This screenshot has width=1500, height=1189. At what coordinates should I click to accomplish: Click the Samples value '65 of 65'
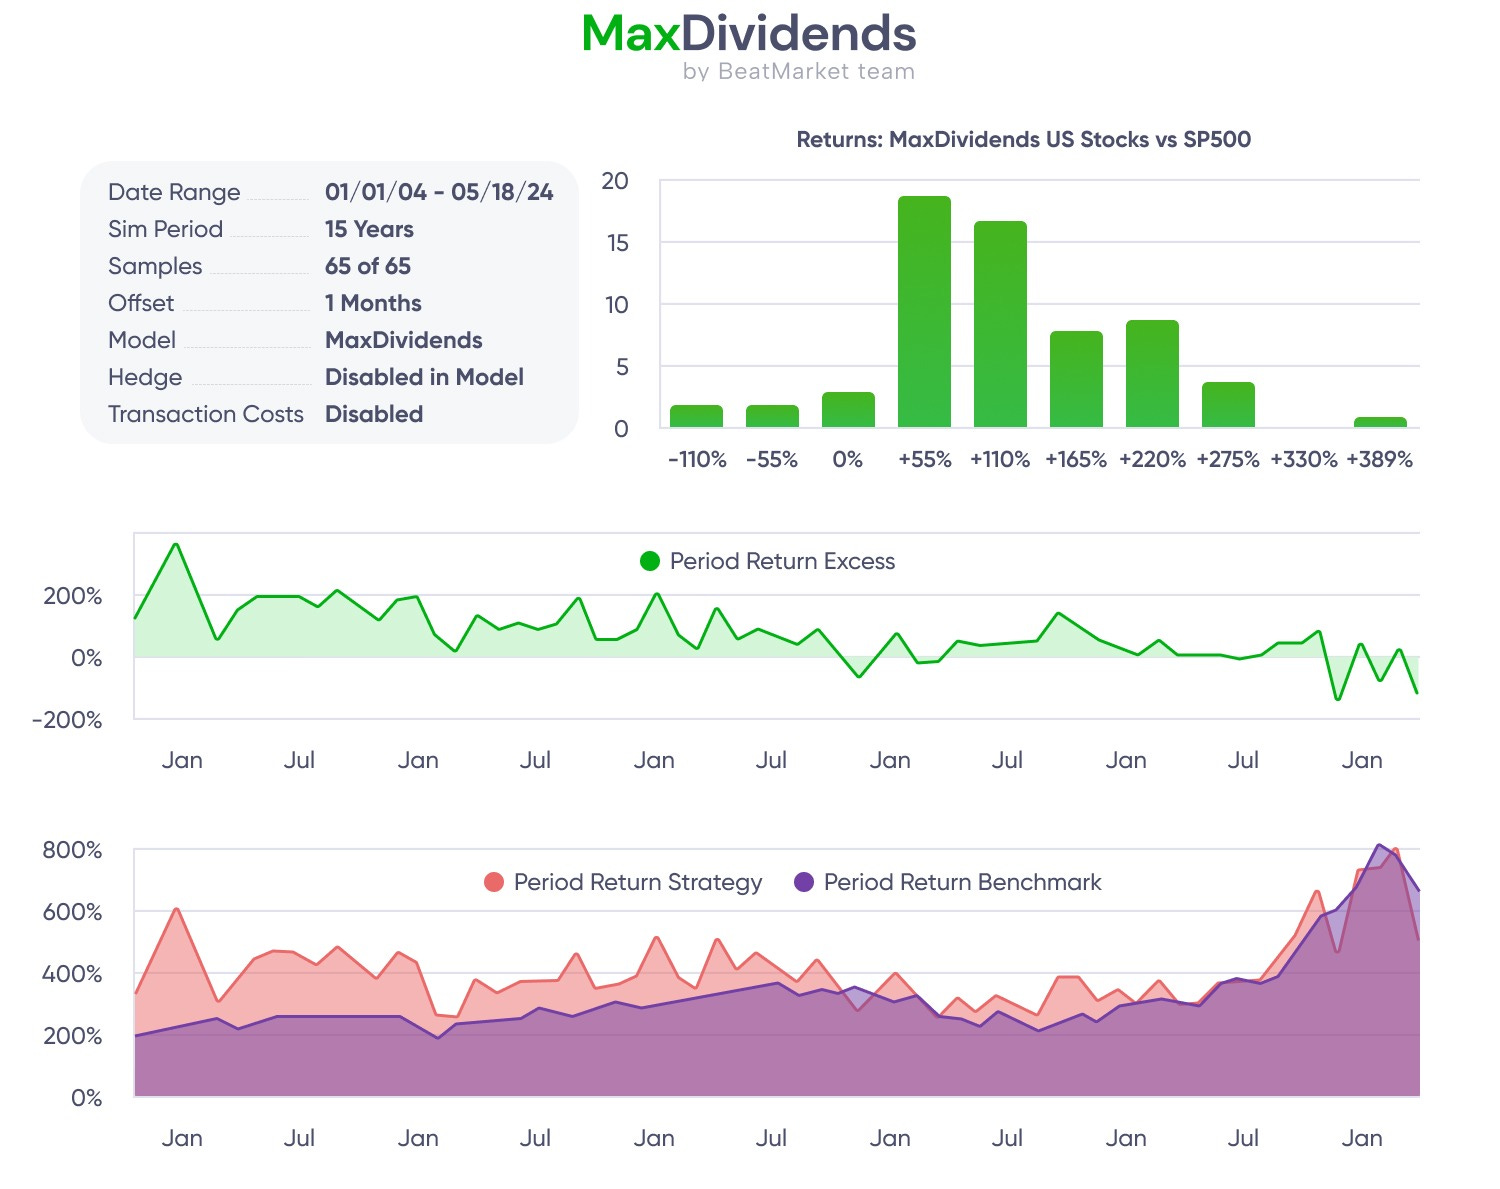click(368, 266)
